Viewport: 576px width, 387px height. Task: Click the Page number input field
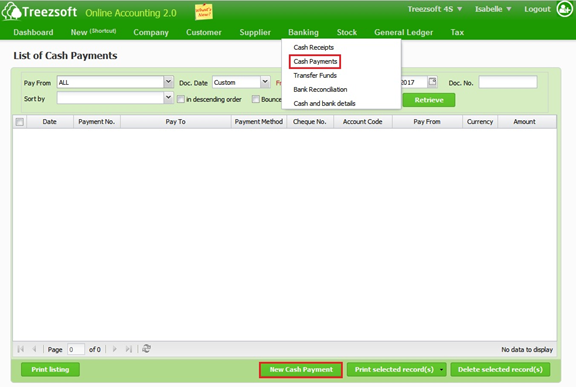coord(76,349)
